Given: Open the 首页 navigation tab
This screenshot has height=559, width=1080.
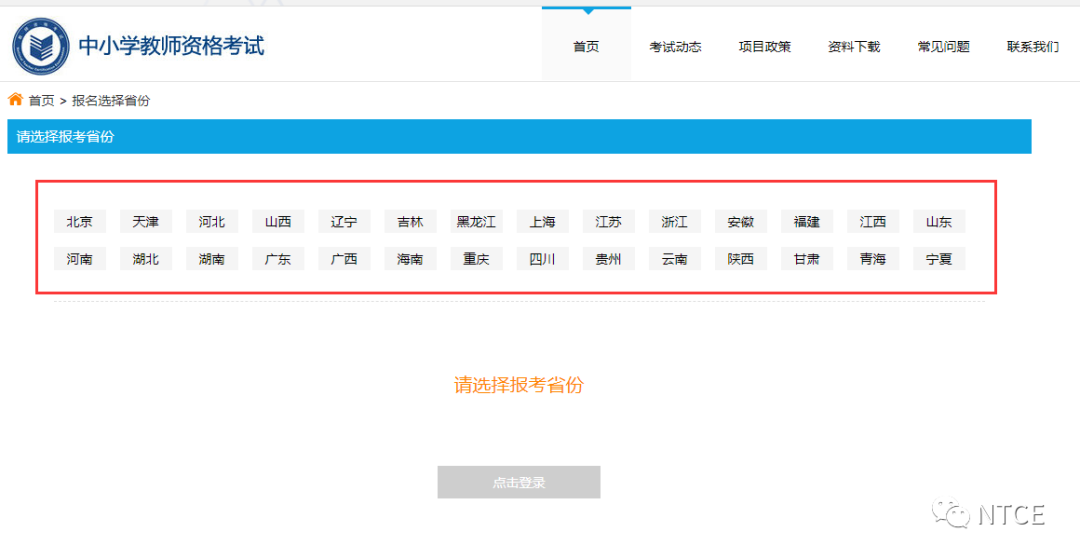Looking at the screenshot, I should tap(586, 47).
